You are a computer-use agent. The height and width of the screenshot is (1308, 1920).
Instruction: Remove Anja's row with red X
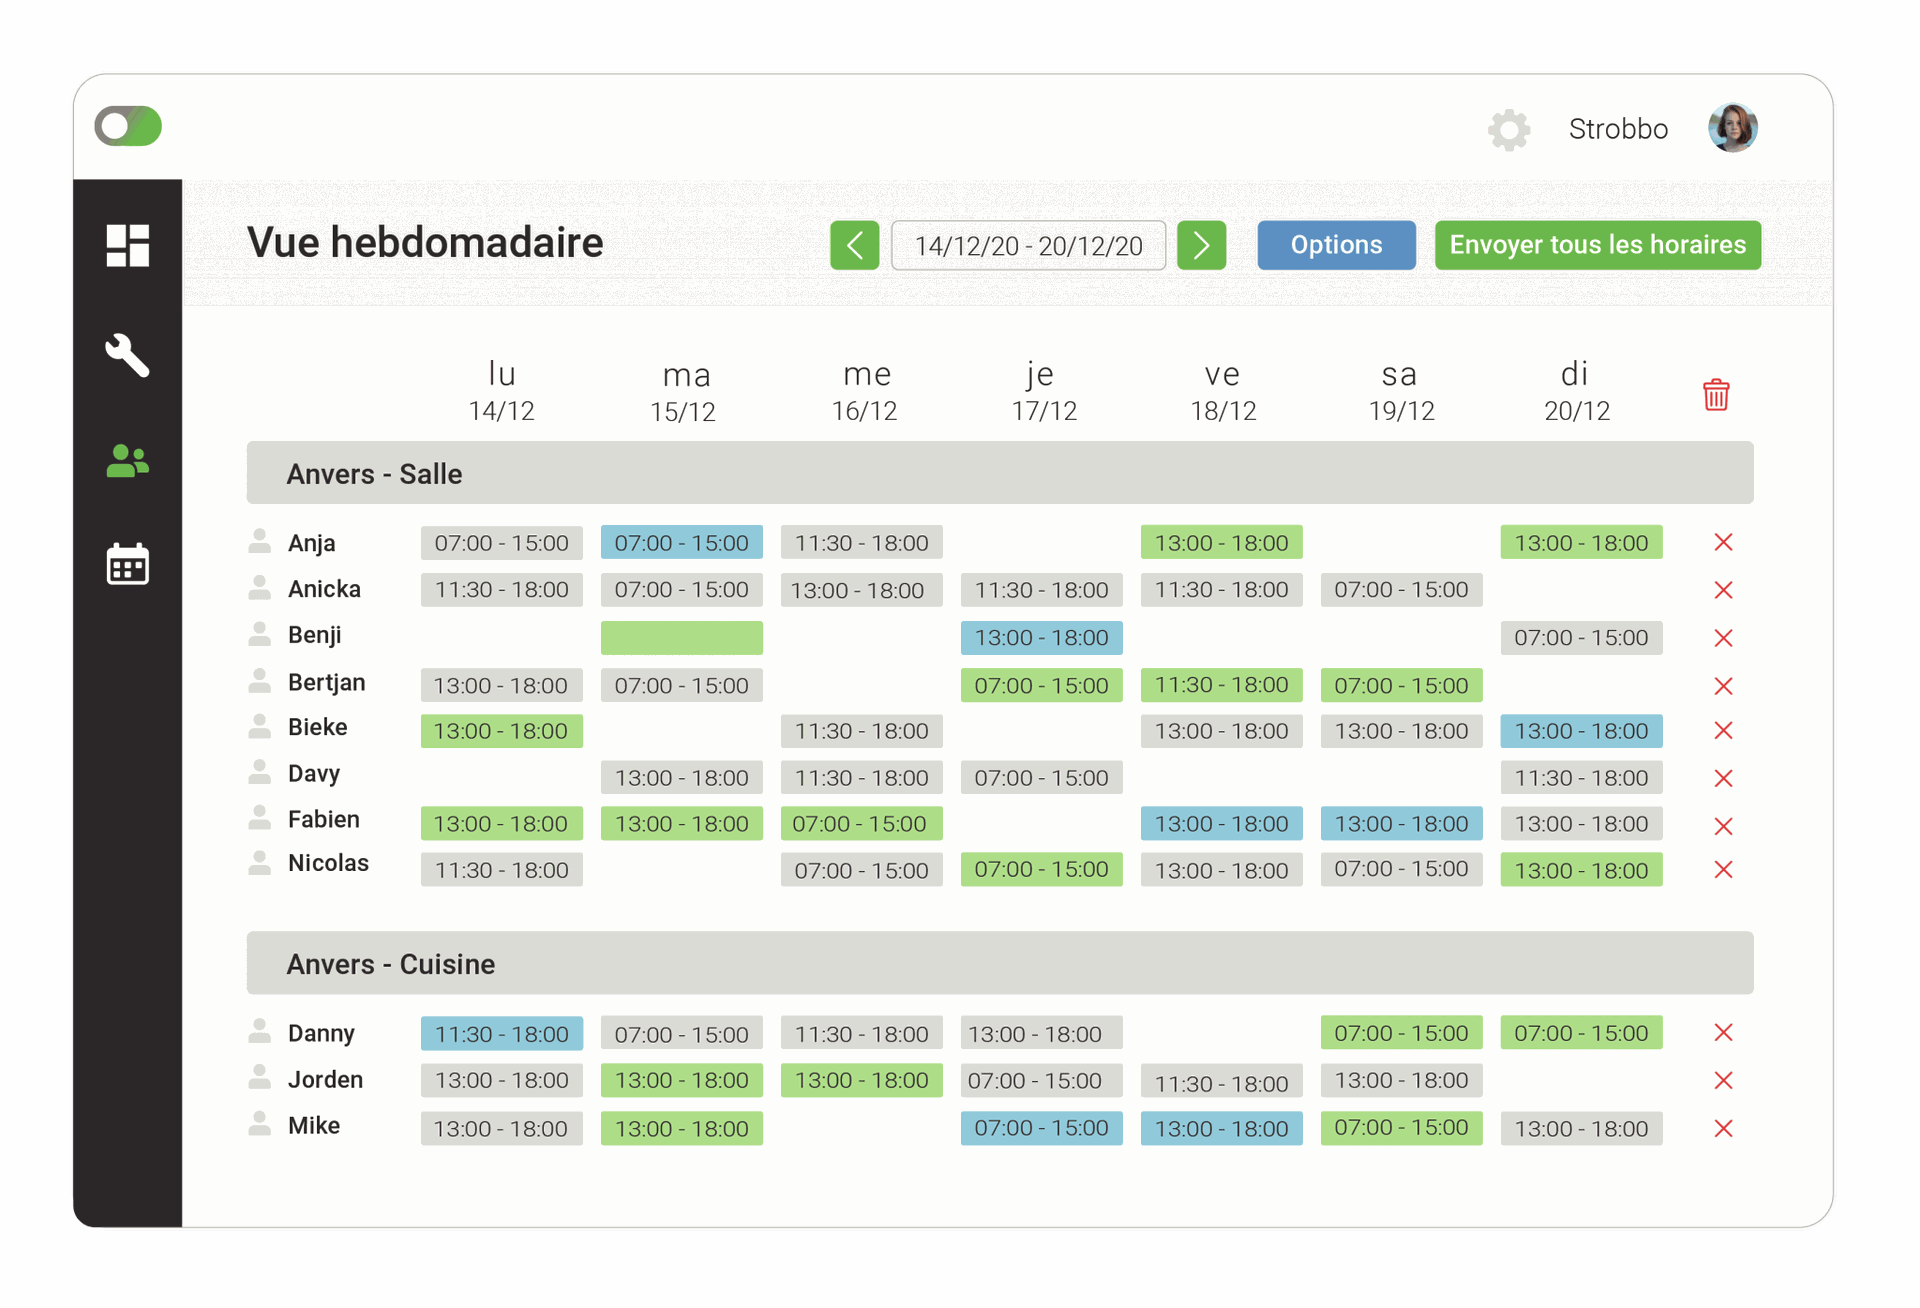(x=1723, y=542)
